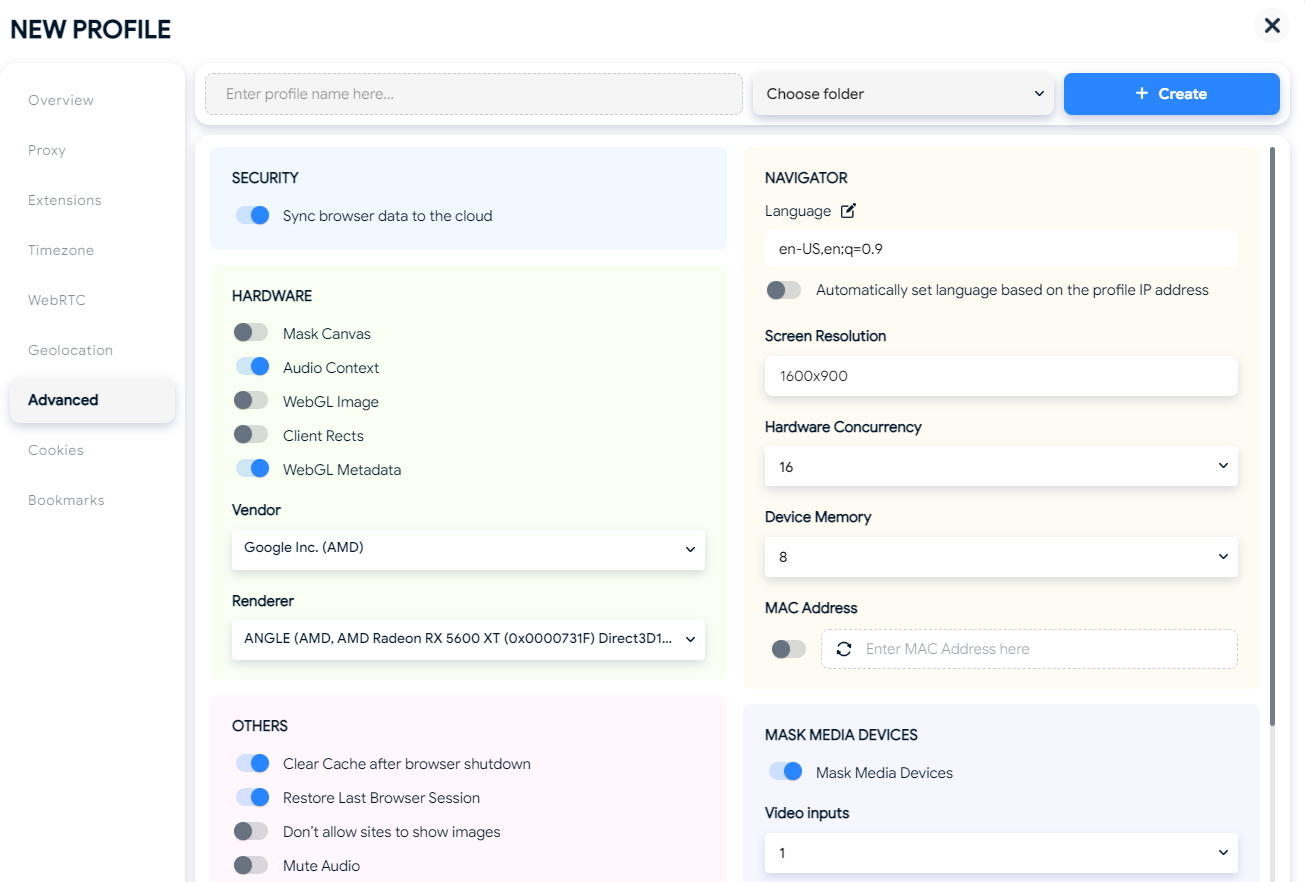Turn on WebGL Image masking
Screen dimensions: 1305x882
[252, 402]
